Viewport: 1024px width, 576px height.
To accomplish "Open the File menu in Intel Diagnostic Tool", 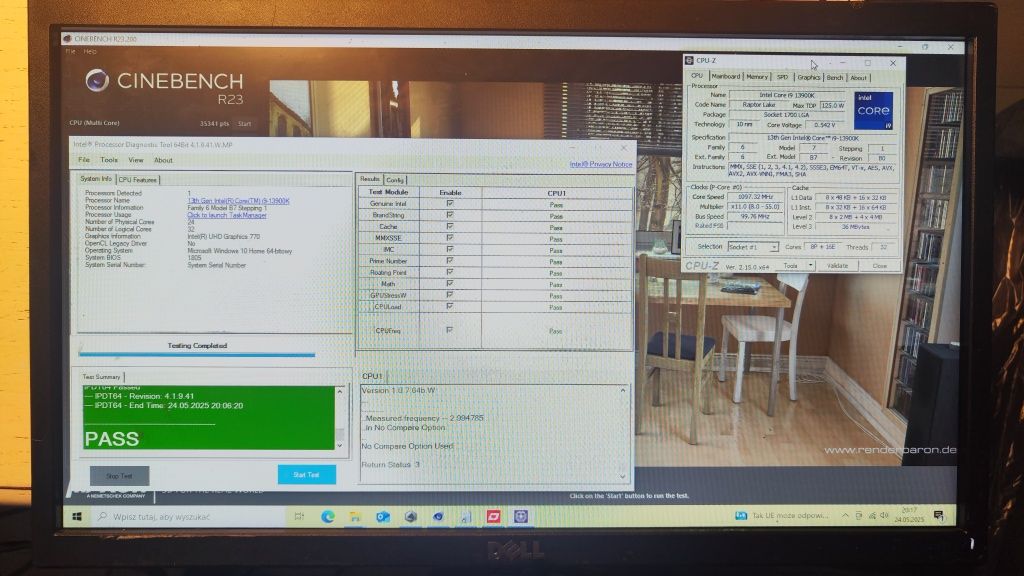I will tap(84, 160).
